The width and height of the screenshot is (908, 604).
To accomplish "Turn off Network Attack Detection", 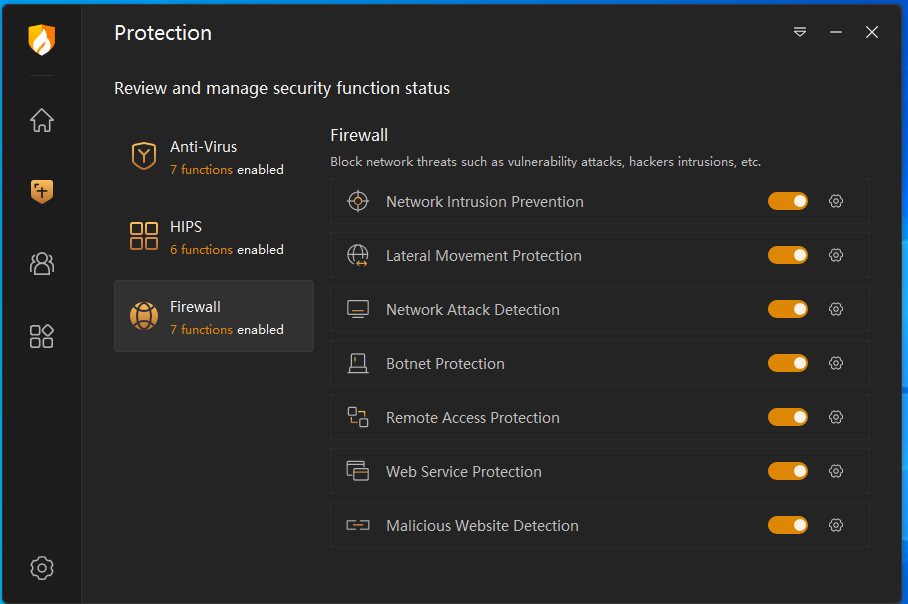I will pyautogui.click(x=788, y=309).
